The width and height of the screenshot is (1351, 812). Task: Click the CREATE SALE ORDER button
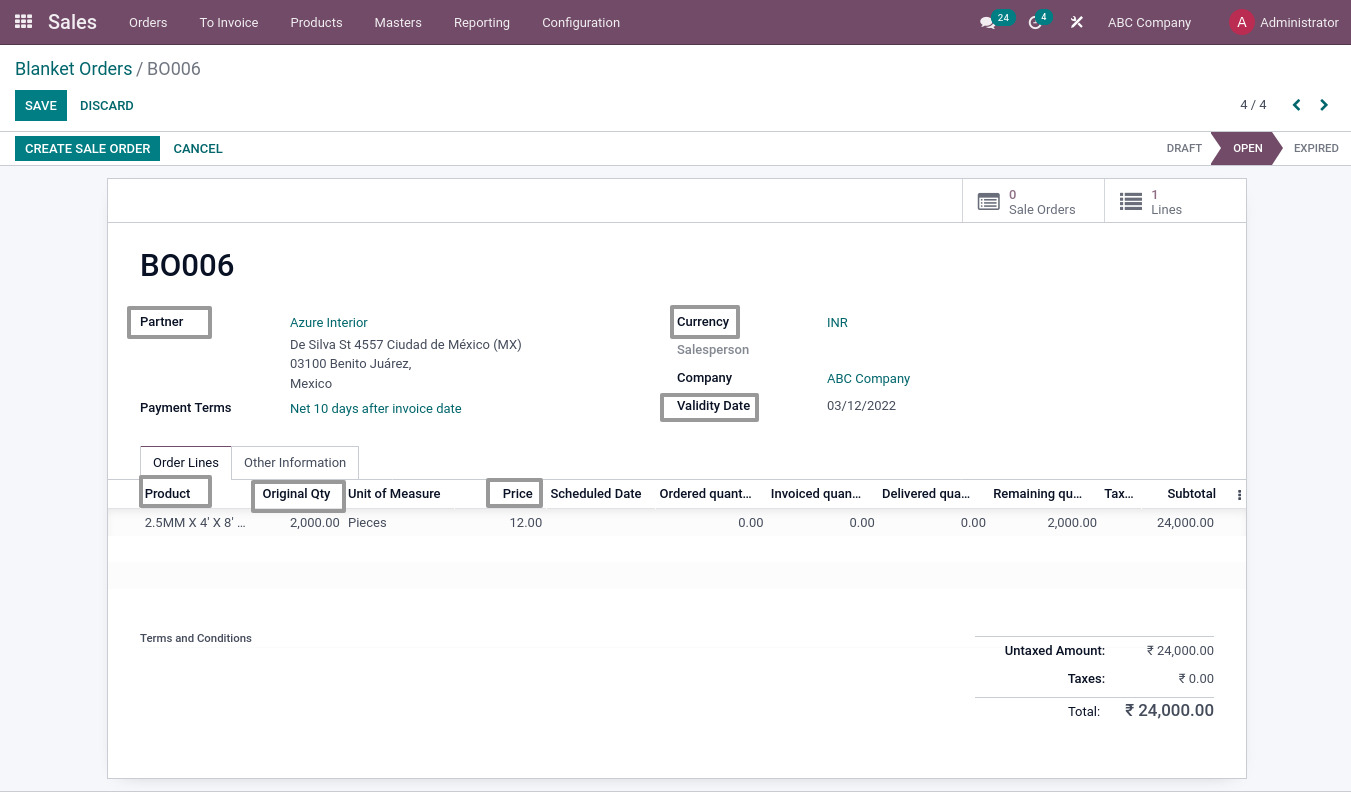pos(87,148)
